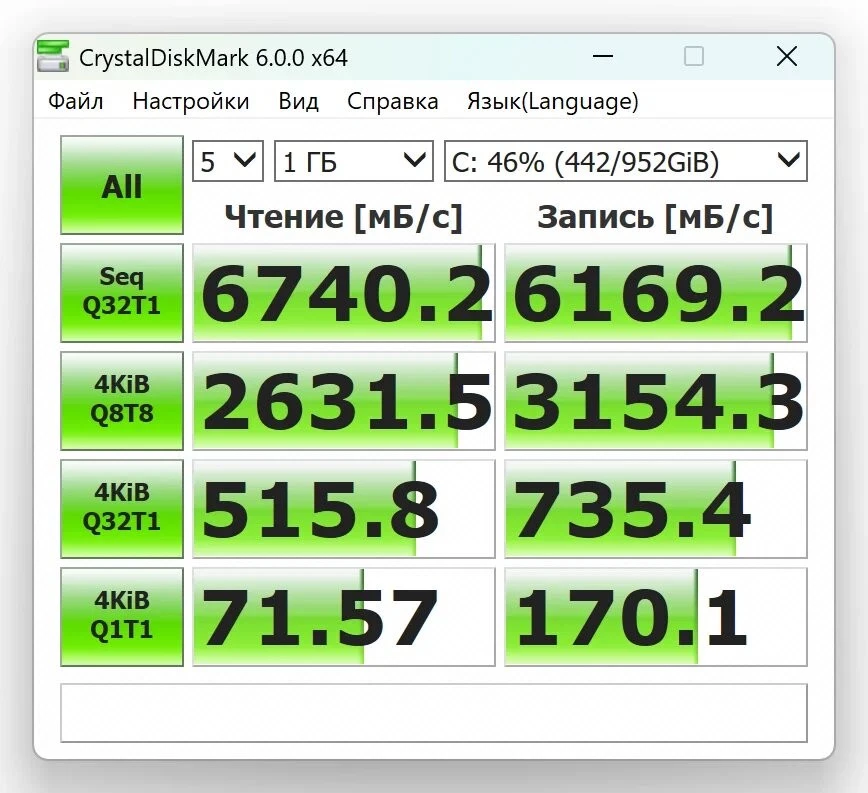Open the Файл menu
Image resolution: width=868 pixels, height=793 pixels.
pyautogui.click(x=76, y=101)
